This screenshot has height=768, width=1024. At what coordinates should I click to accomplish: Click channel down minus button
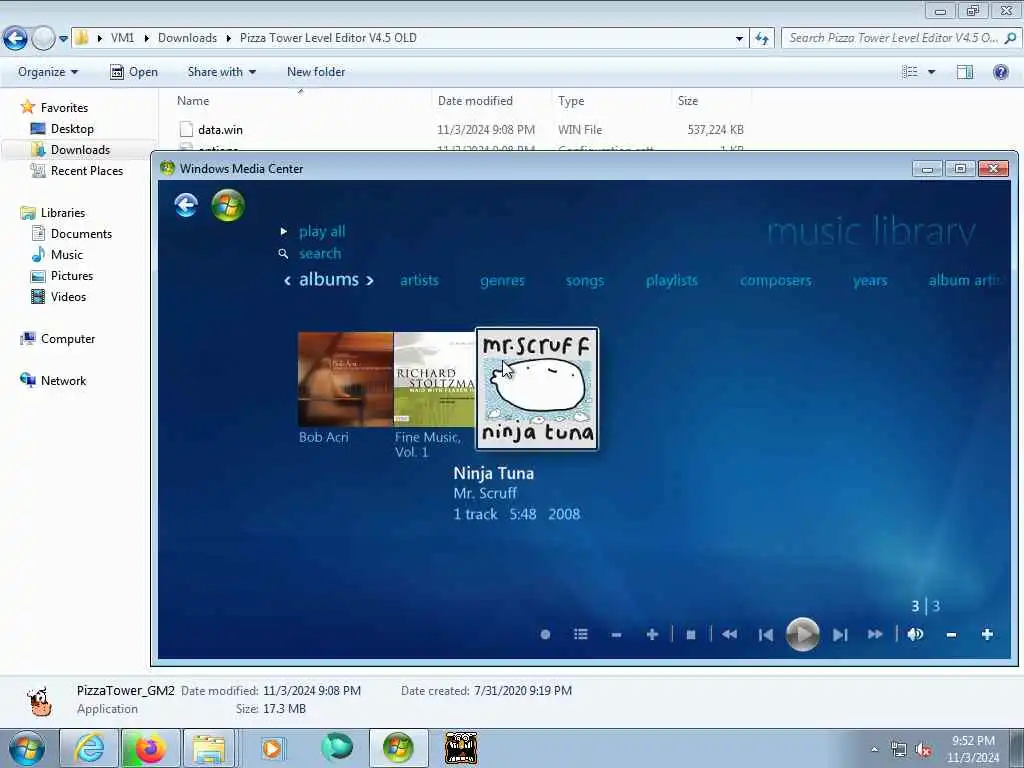pos(616,634)
